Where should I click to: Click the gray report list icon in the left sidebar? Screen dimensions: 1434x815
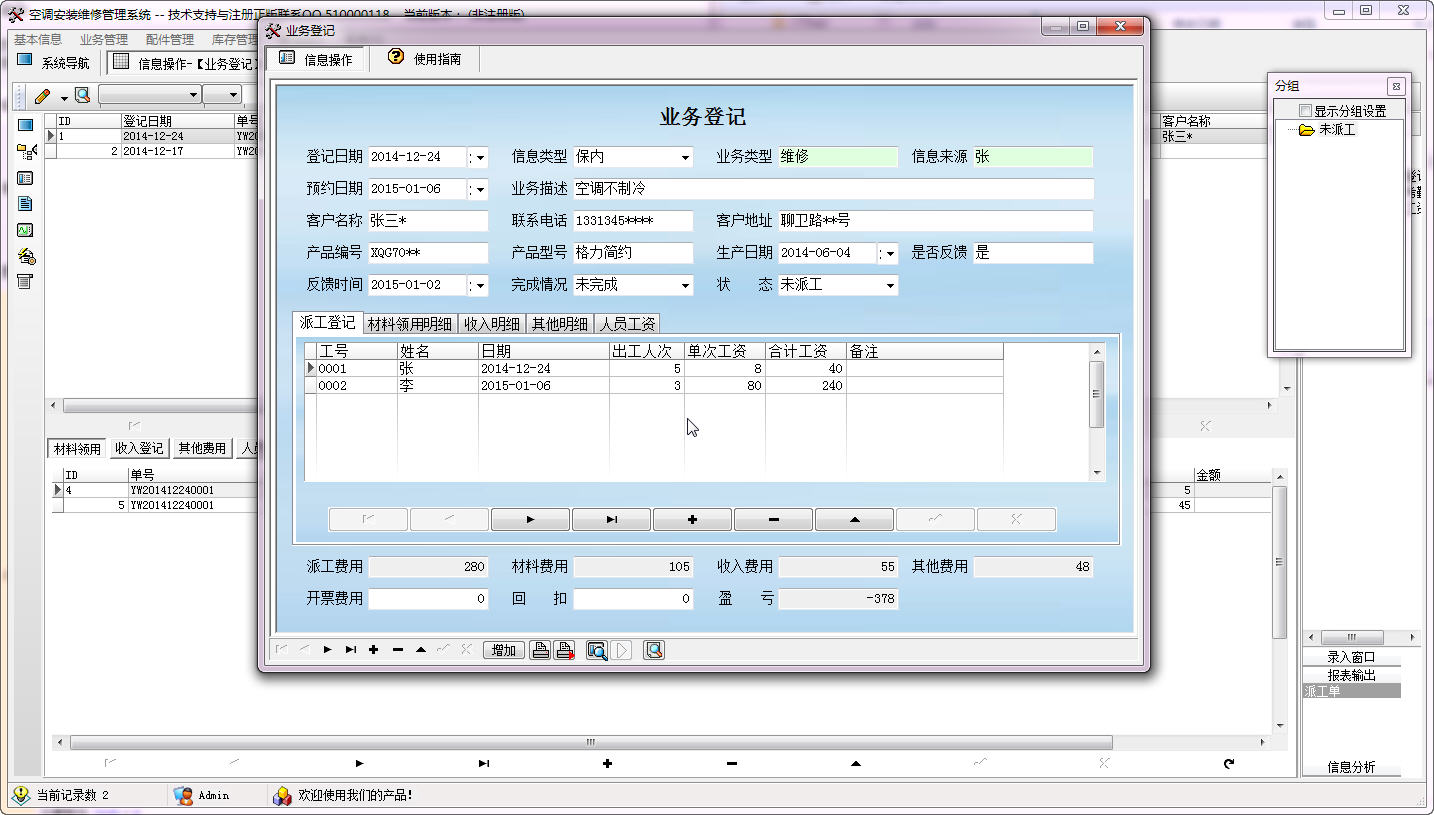coord(26,282)
